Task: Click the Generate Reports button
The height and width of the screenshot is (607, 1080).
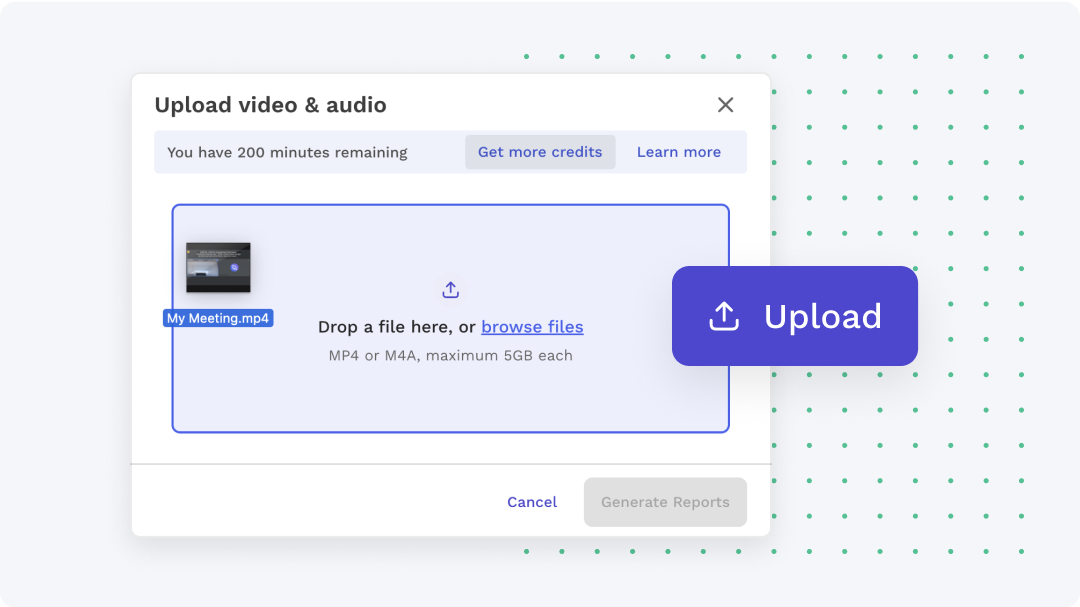Action: coord(665,502)
